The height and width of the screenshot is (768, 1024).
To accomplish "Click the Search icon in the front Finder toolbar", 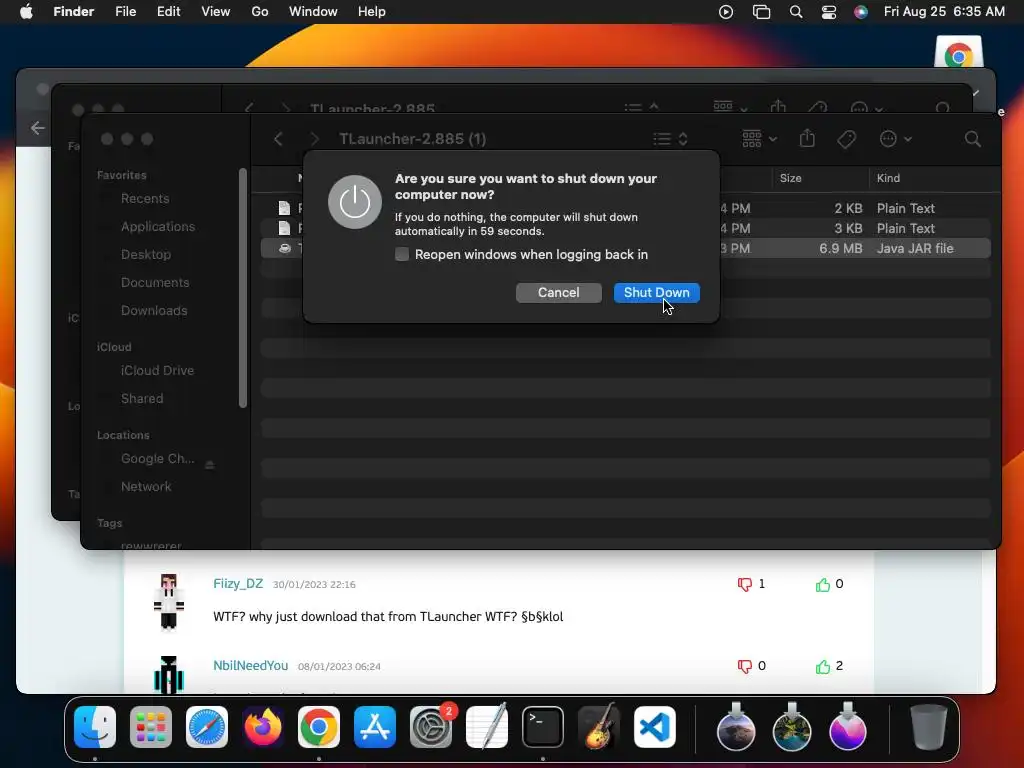I will 972,138.
